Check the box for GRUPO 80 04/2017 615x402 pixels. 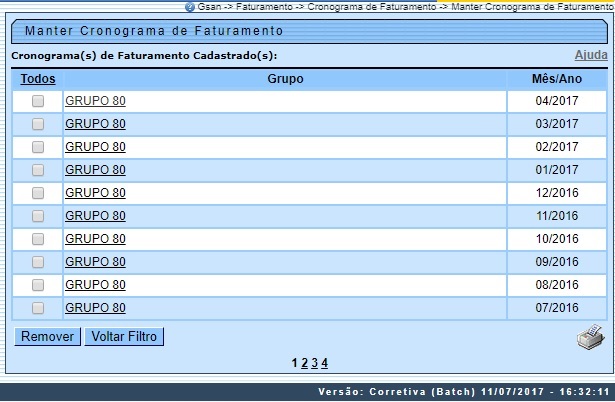tap(38, 101)
